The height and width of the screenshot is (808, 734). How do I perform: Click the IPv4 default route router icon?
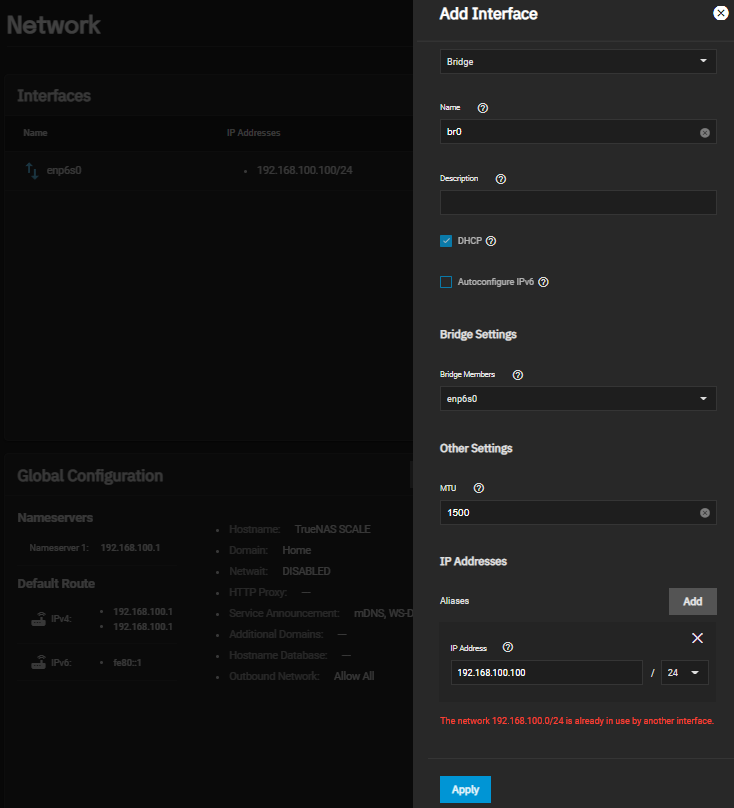(x=39, y=619)
